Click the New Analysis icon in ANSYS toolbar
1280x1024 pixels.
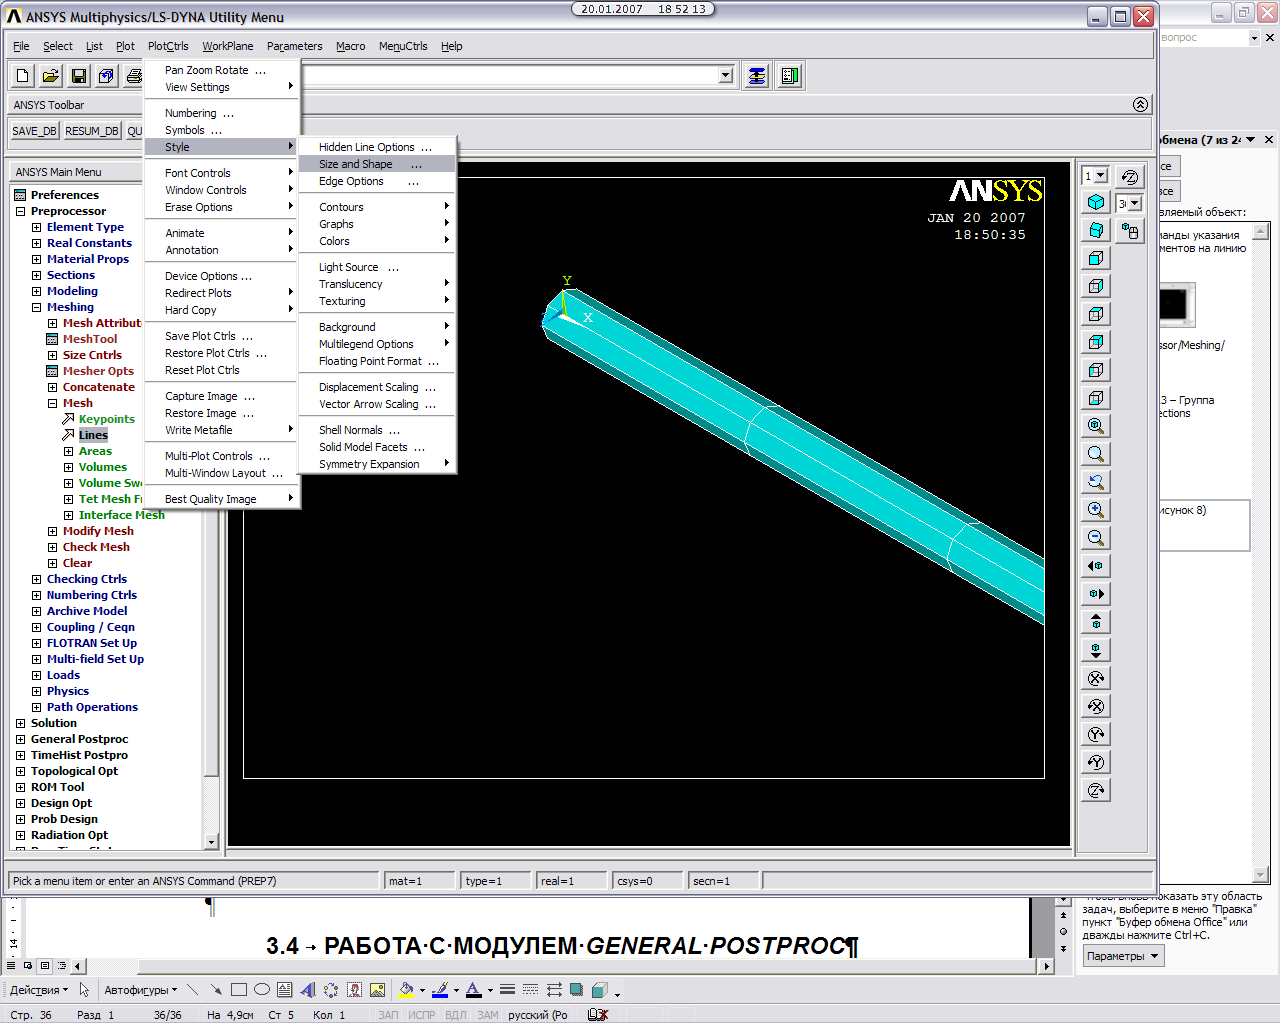pos(23,76)
